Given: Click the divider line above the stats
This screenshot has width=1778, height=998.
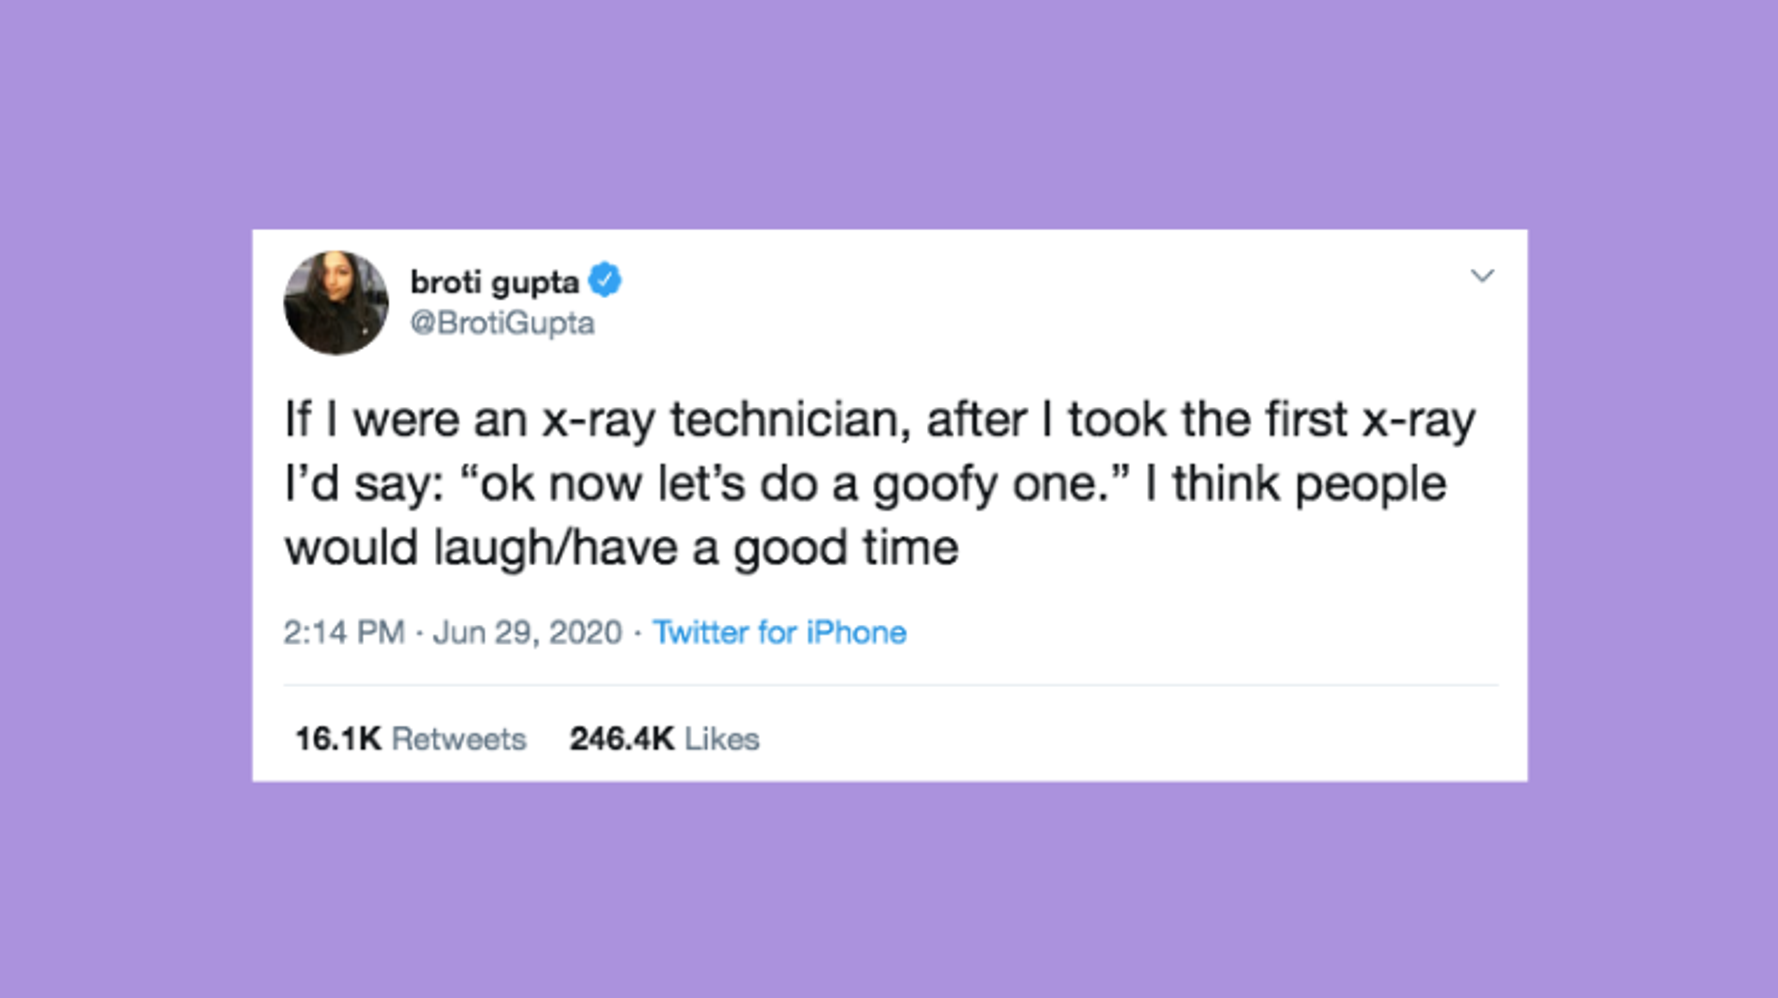Looking at the screenshot, I should 890,685.
